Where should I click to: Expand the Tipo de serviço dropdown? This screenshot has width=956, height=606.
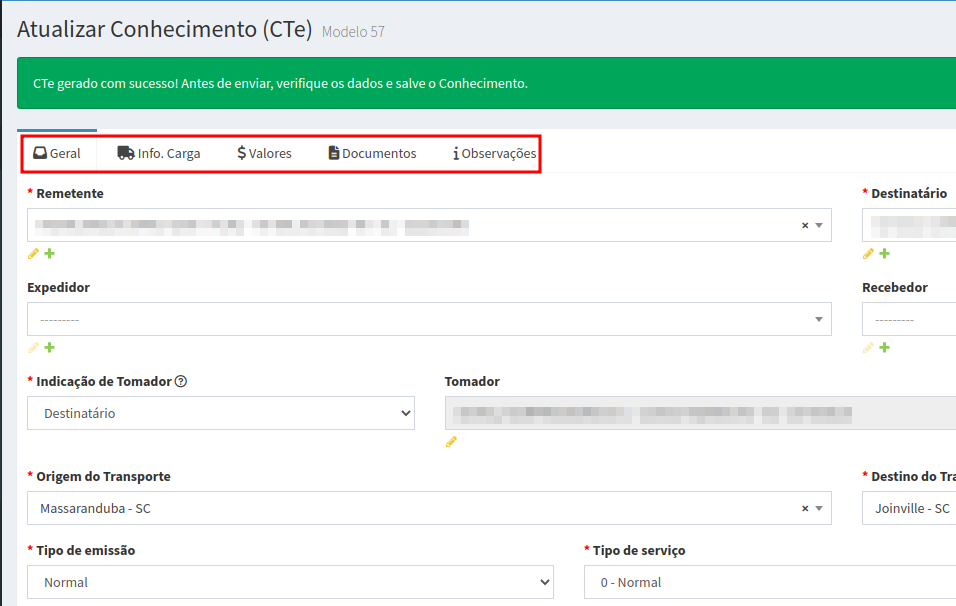pos(768,582)
